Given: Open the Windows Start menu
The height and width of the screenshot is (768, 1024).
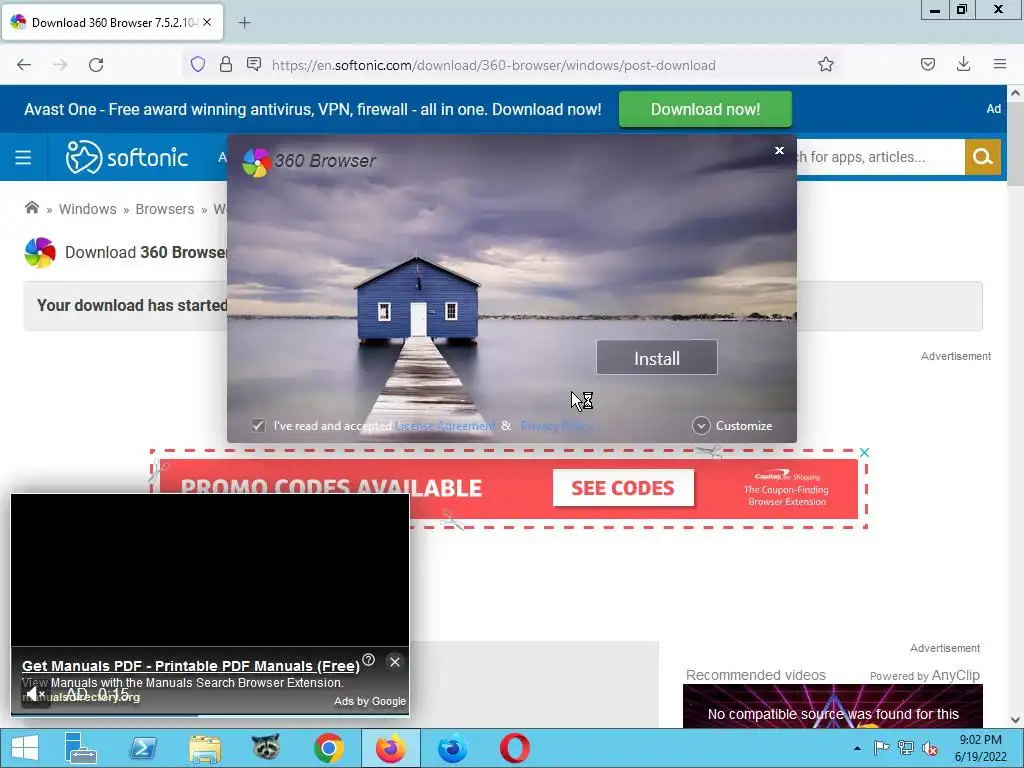Looking at the screenshot, I should pos(24,748).
